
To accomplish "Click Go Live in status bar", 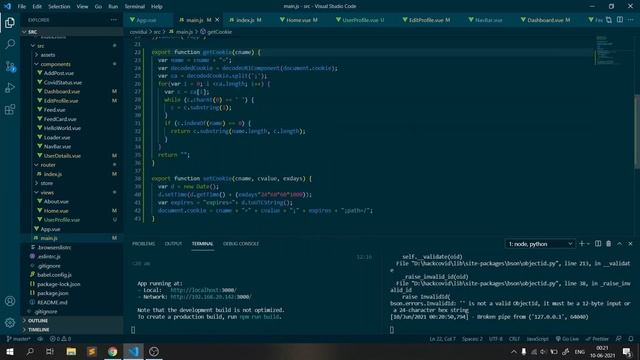I will (567, 339).
